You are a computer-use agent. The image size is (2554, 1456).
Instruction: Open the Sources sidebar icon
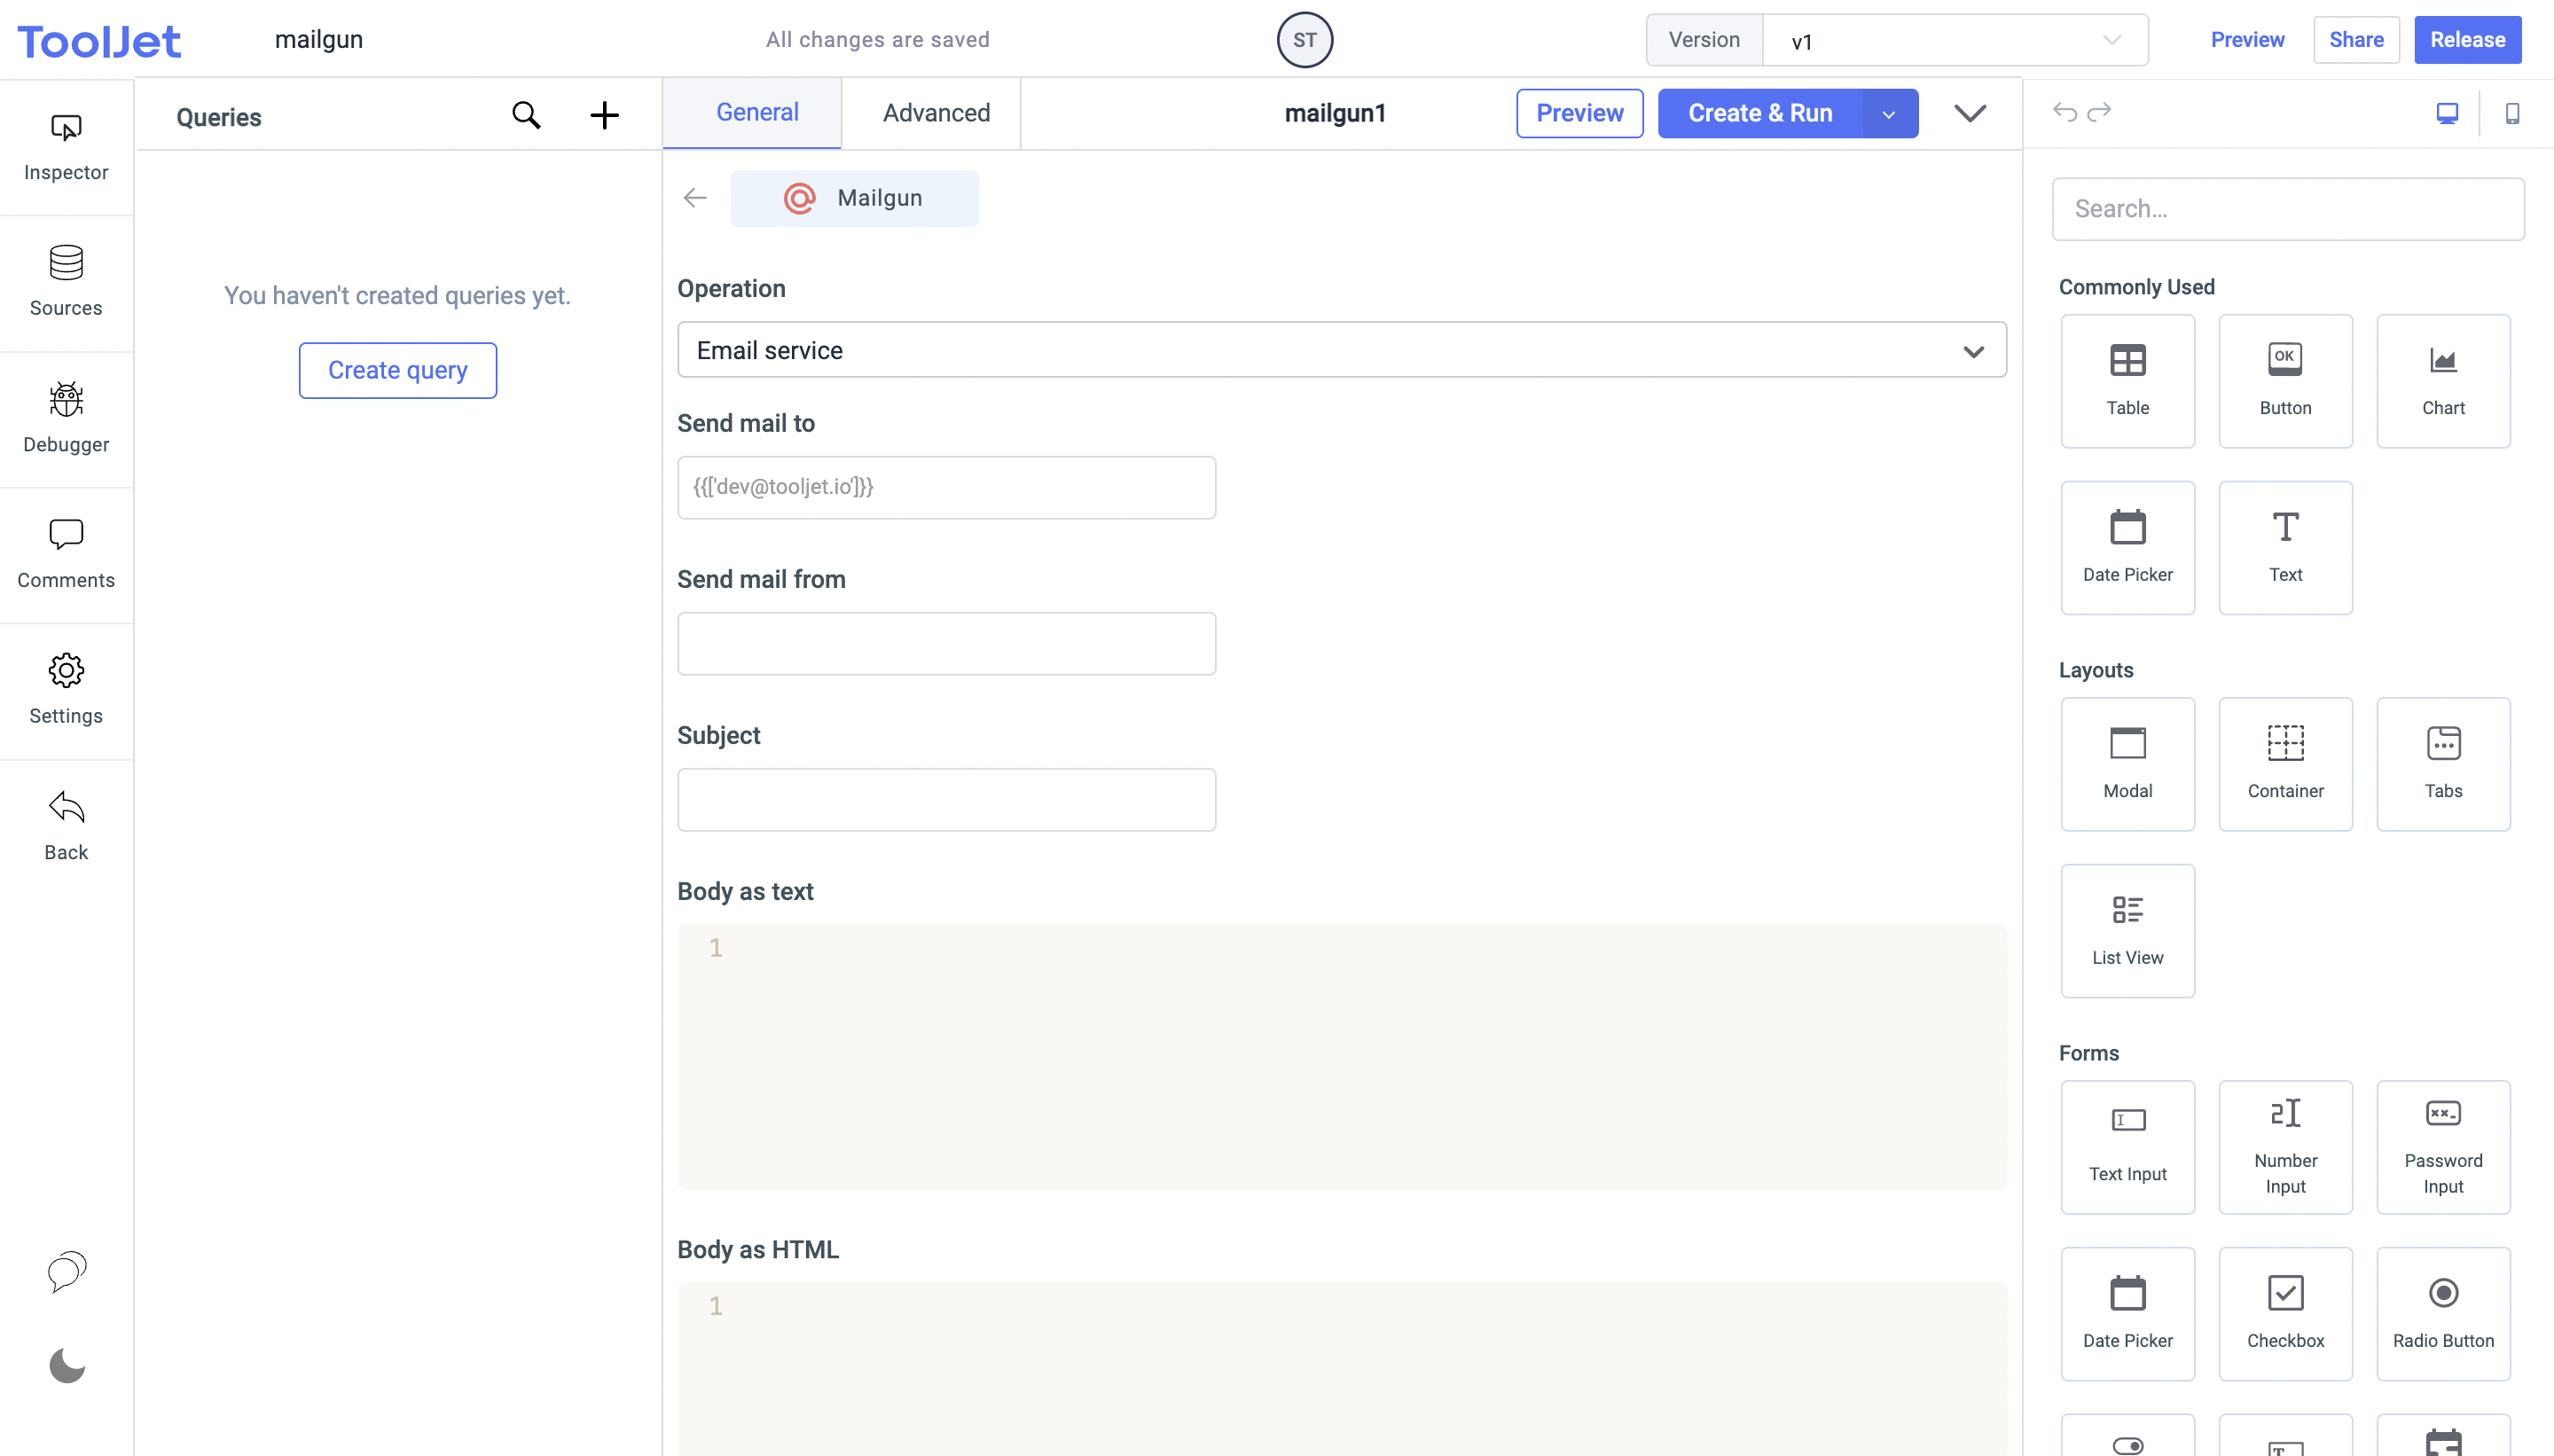66,282
